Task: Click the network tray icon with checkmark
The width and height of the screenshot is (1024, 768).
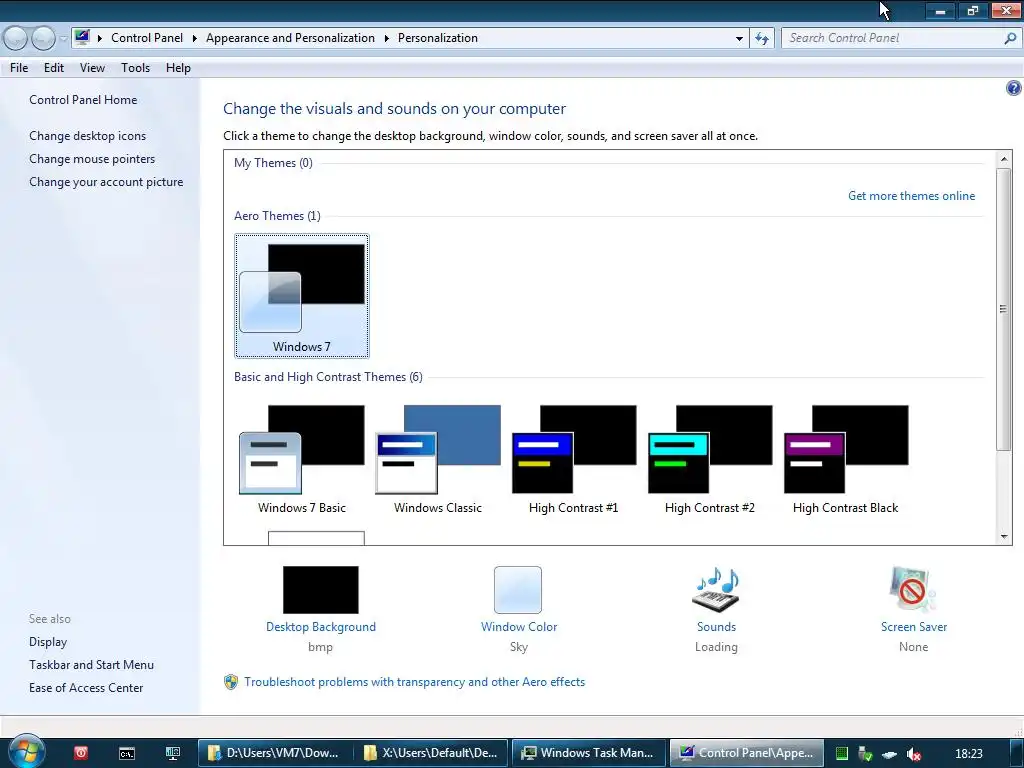Action: [x=865, y=754]
